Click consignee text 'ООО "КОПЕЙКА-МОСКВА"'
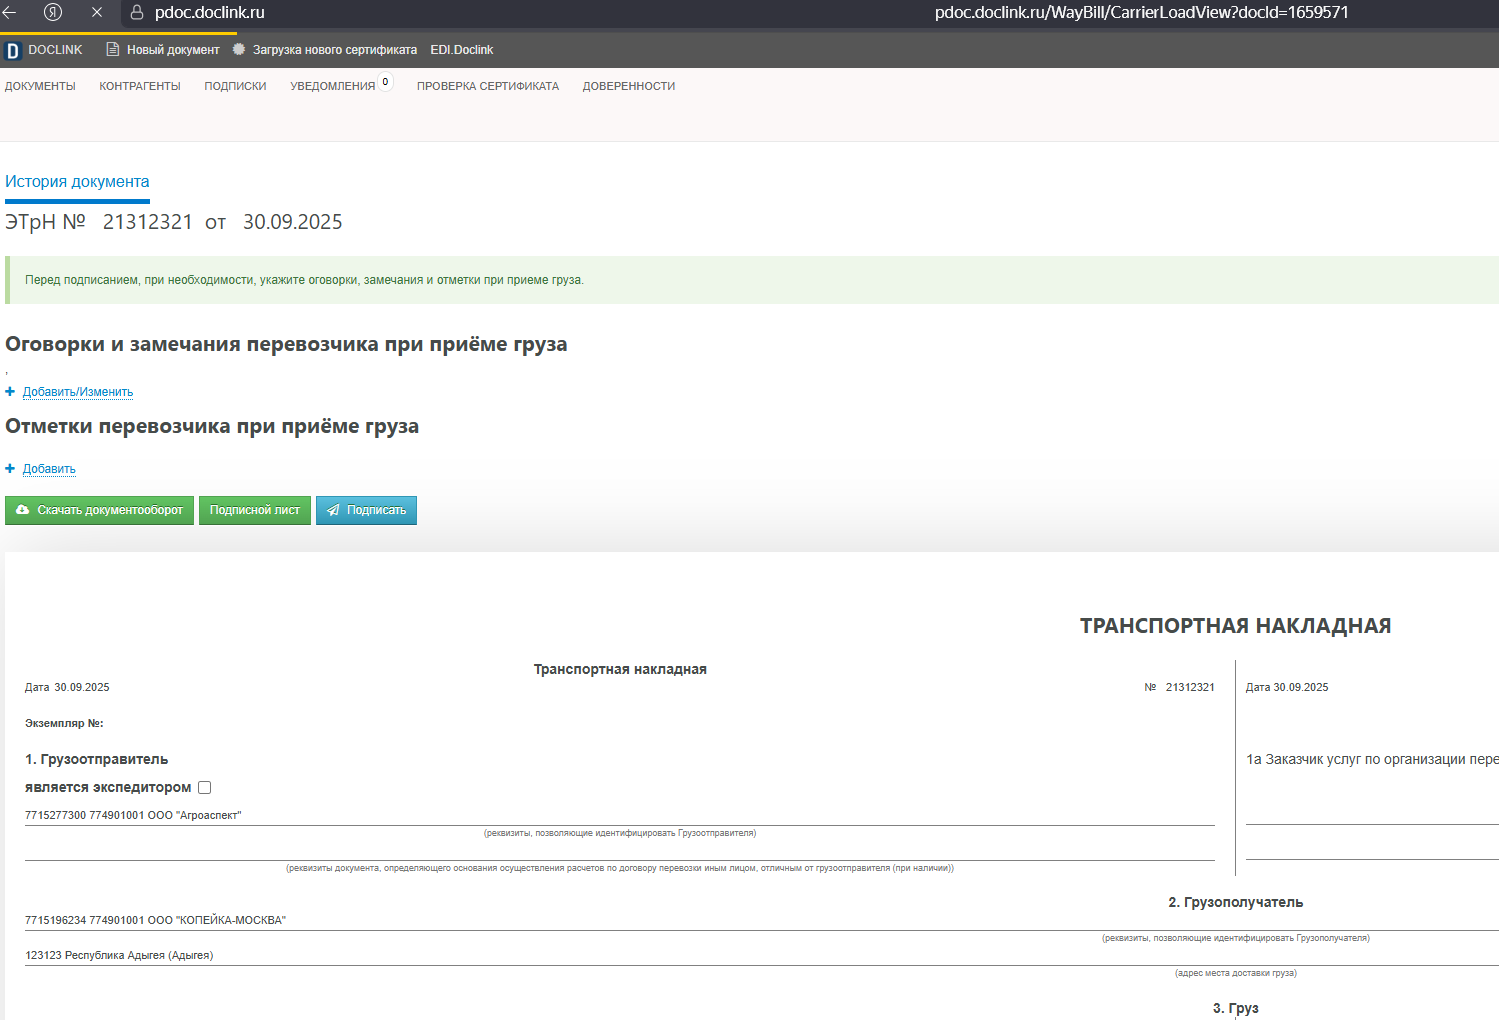This screenshot has height=1020, width=1499. (x=217, y=920)
